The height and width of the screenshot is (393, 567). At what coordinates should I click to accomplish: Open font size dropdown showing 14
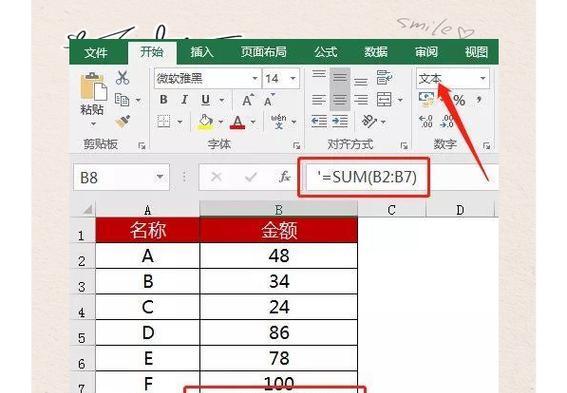click(x=293, y=78)
